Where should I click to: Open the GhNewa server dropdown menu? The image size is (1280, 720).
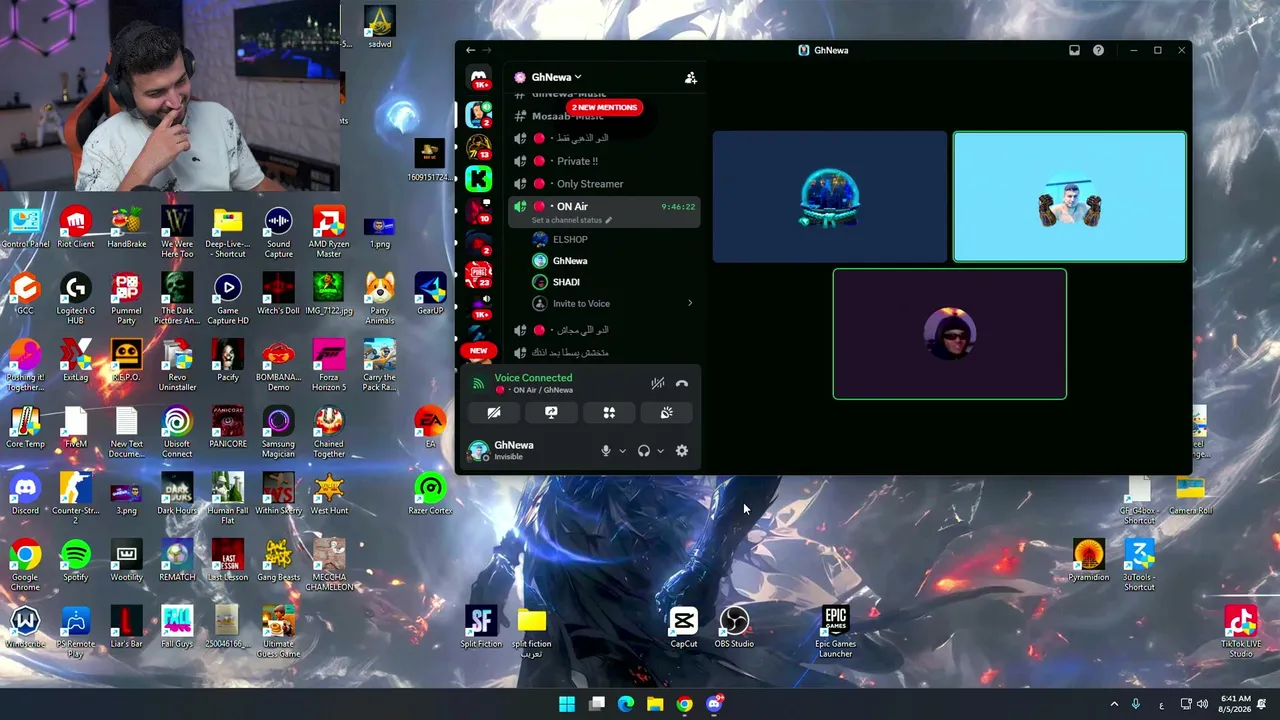tap(556, 77)
